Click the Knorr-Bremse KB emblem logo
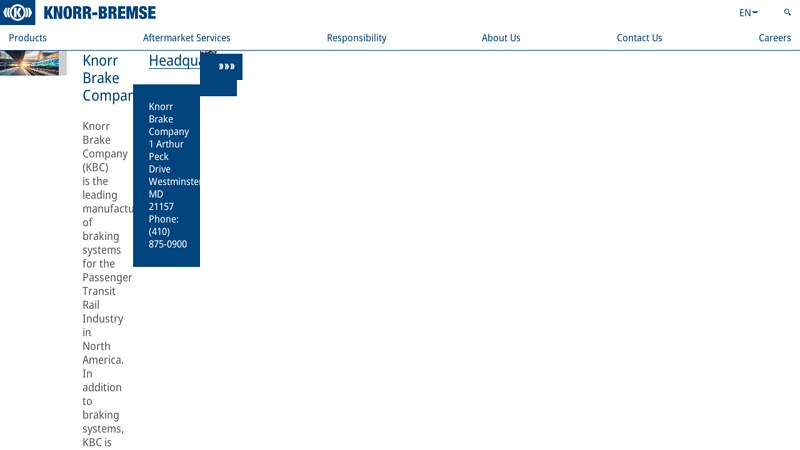800x450 pixels. (x=18, y=13)
